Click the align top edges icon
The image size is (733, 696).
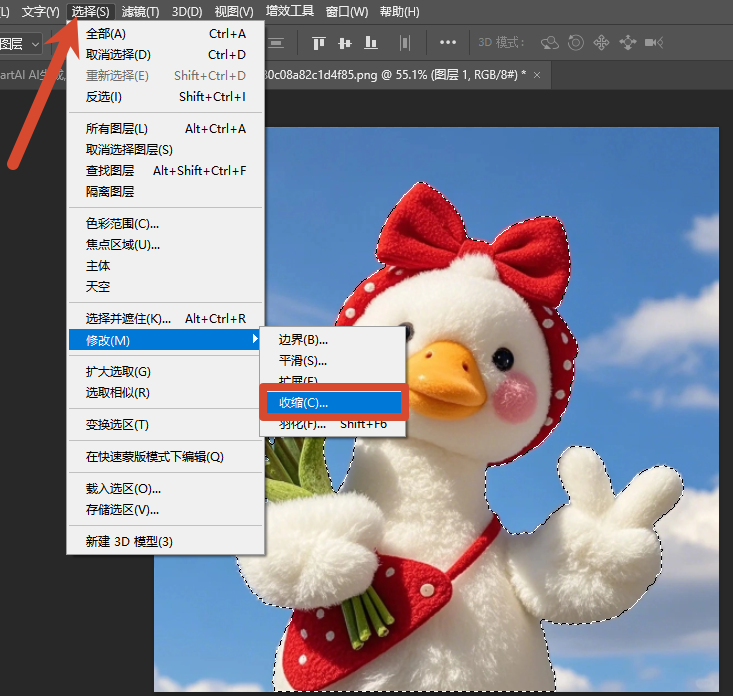[319, 43]
